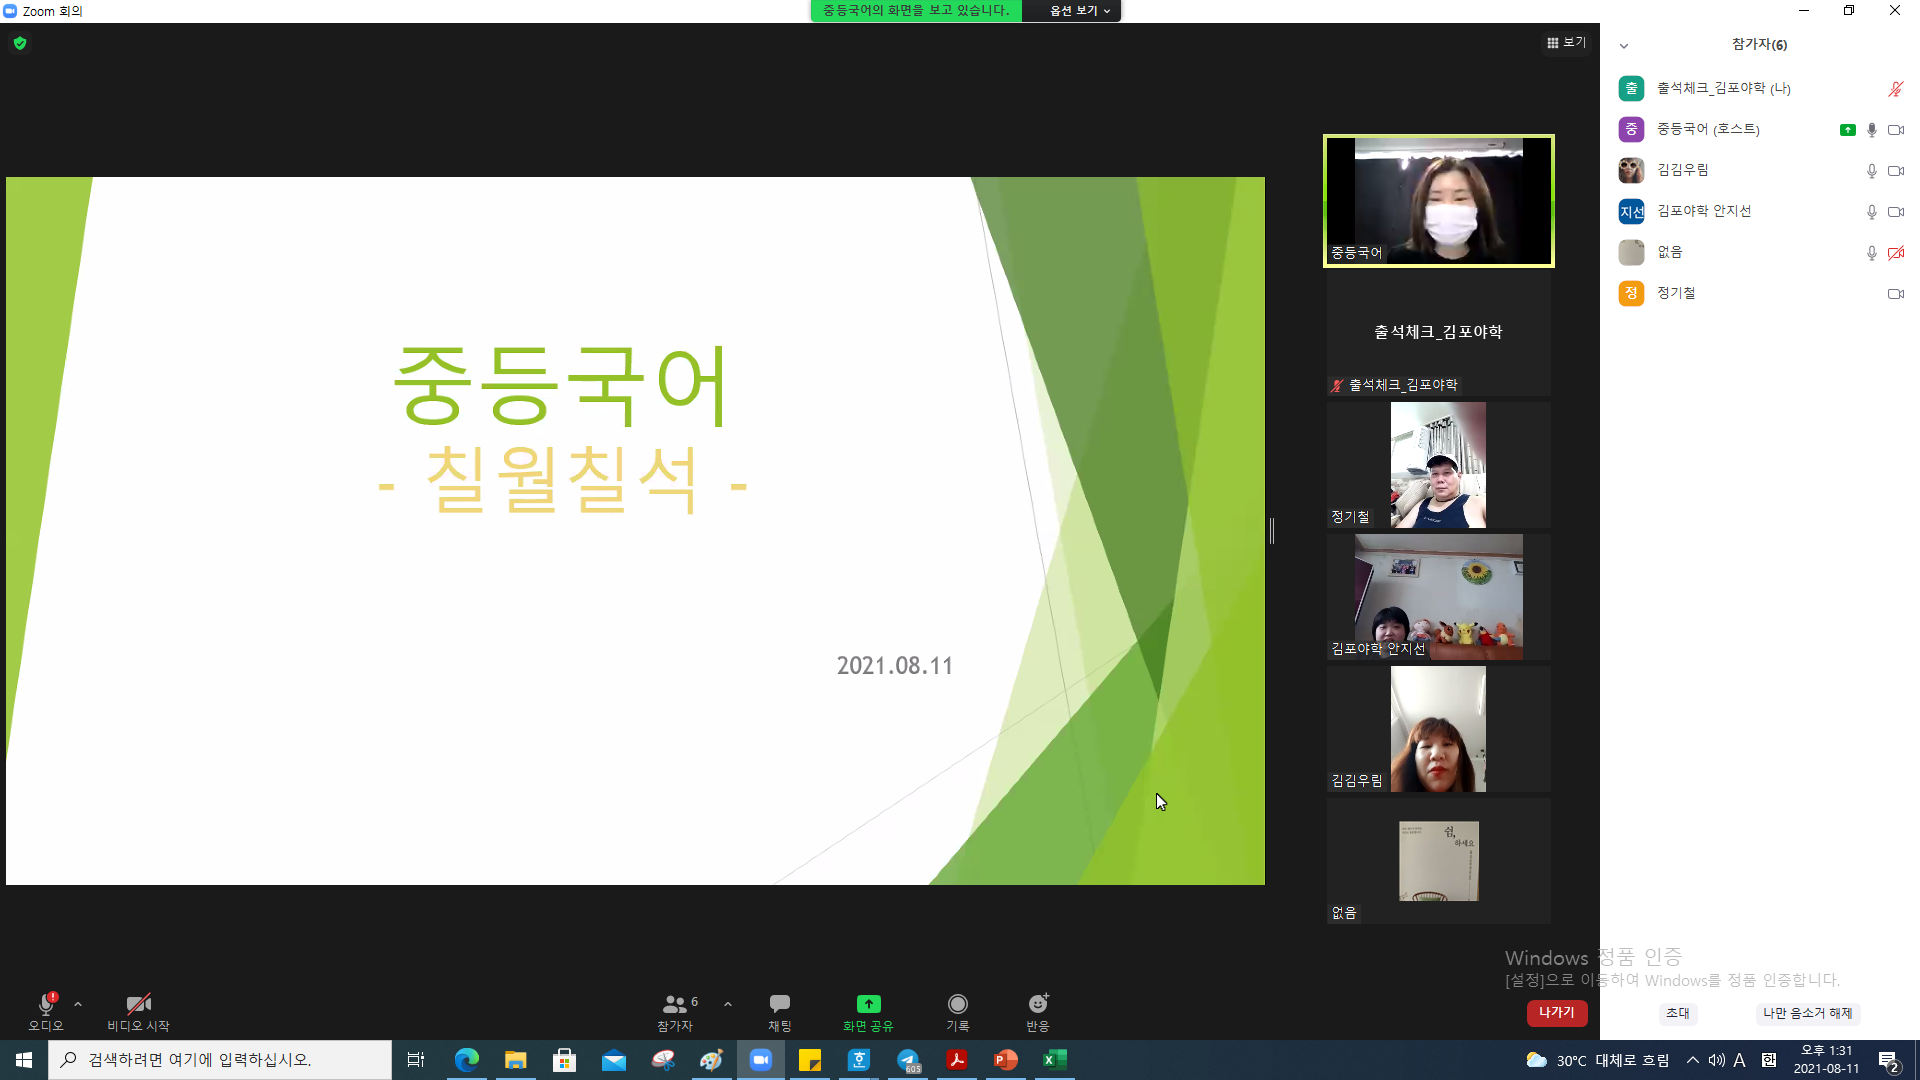Image resolution: width=1920 pixels, height=1080 pixels.
Task: Unmute with the Audio microphone button
Action: (x=46, y=1012)
